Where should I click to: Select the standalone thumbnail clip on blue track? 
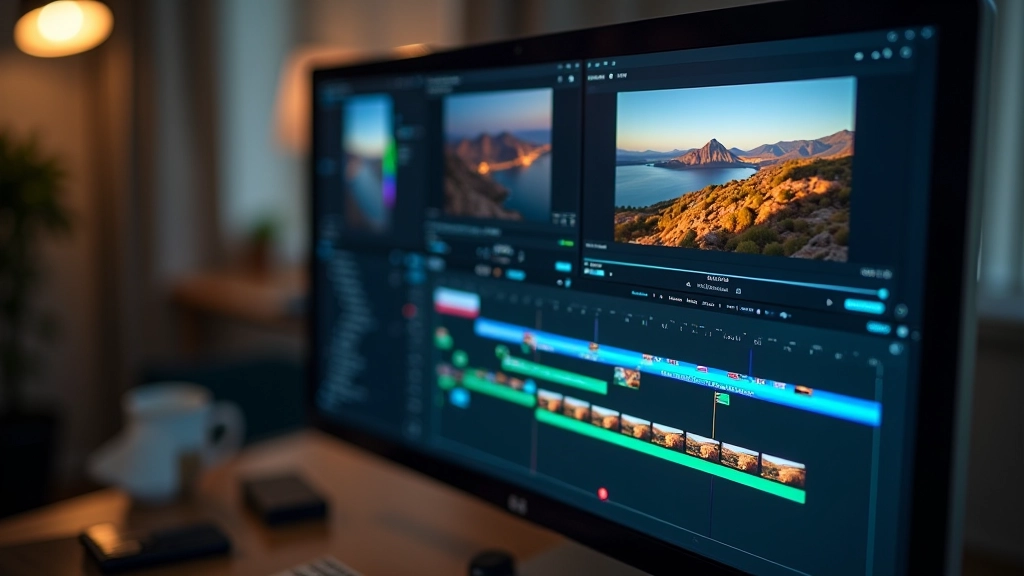pos(627,377)
